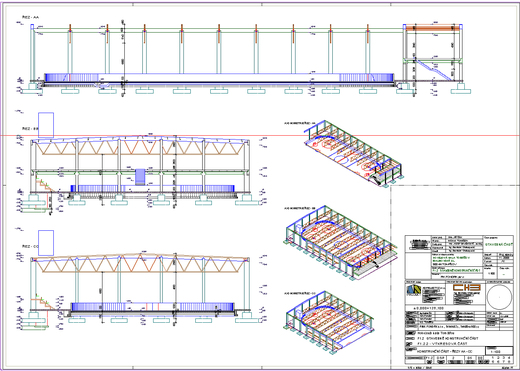
Task: Click the blue rectangle above ŘEZ - CC label
Action: pyautogui.click(x=46, y=243)
